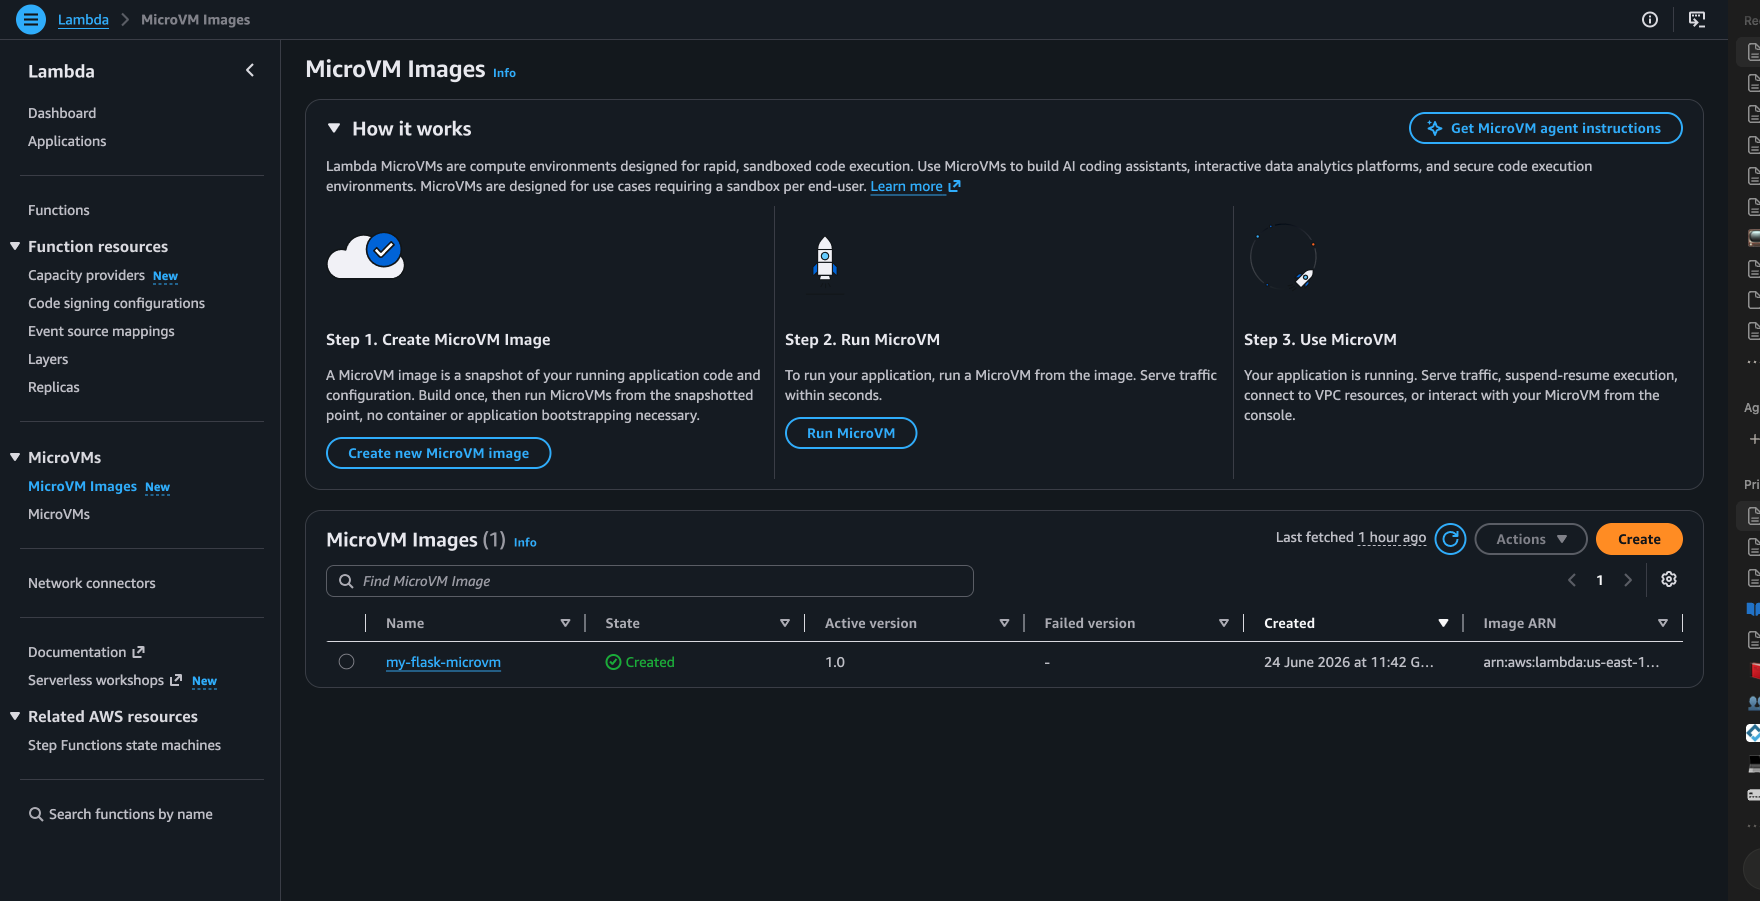Open Event source mappings nav item
The width and height of the screenshot is (1760, 901).
(x=101, y=331)
